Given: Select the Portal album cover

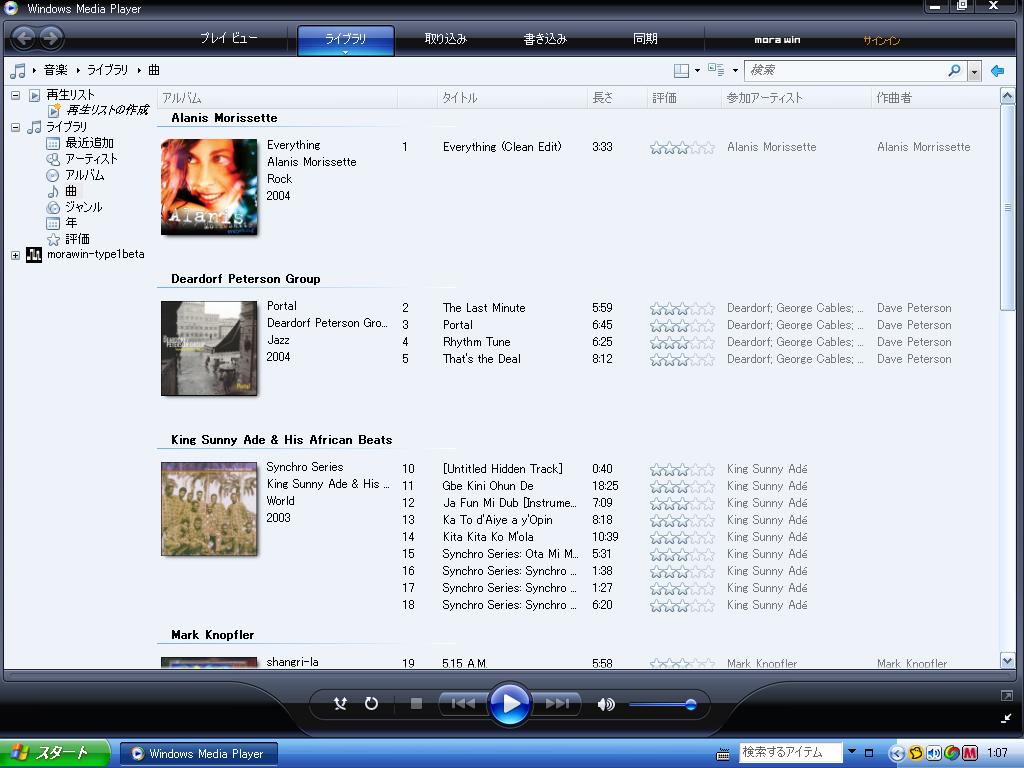Looking at the screenshot, I should pos(209,348).
